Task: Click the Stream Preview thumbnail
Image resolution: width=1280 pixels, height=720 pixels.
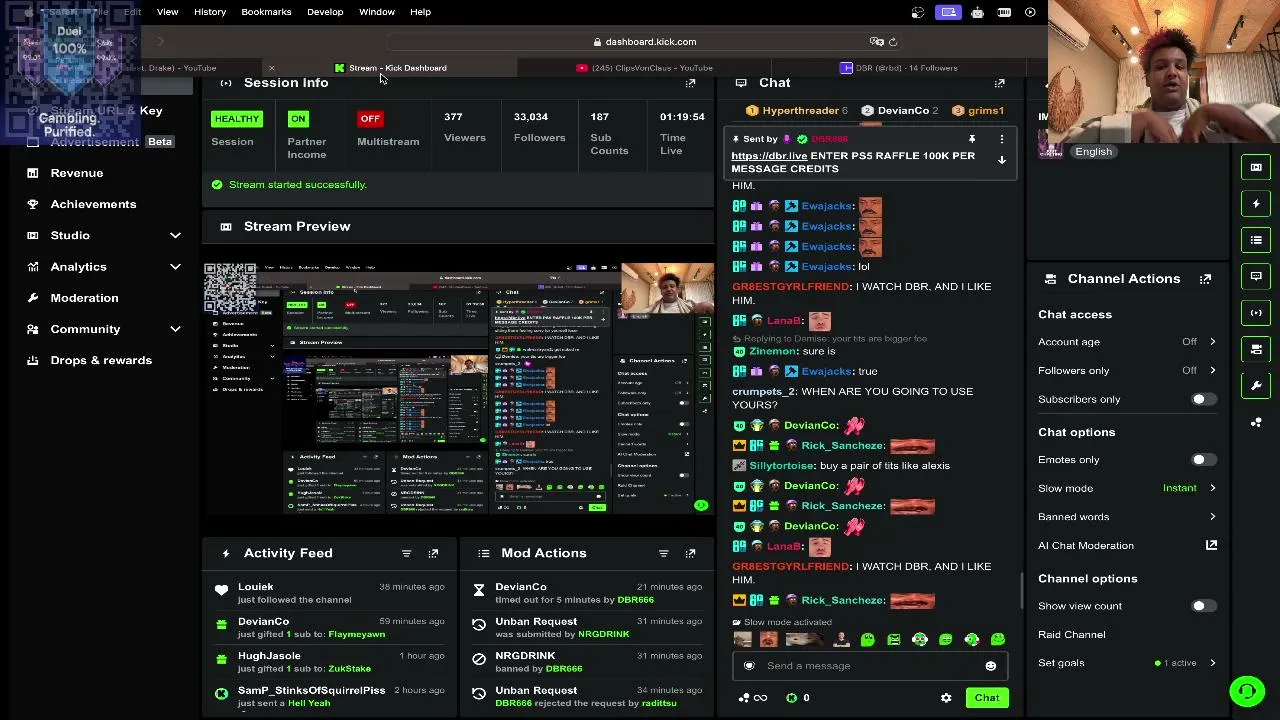Action: tap(459, 389)
